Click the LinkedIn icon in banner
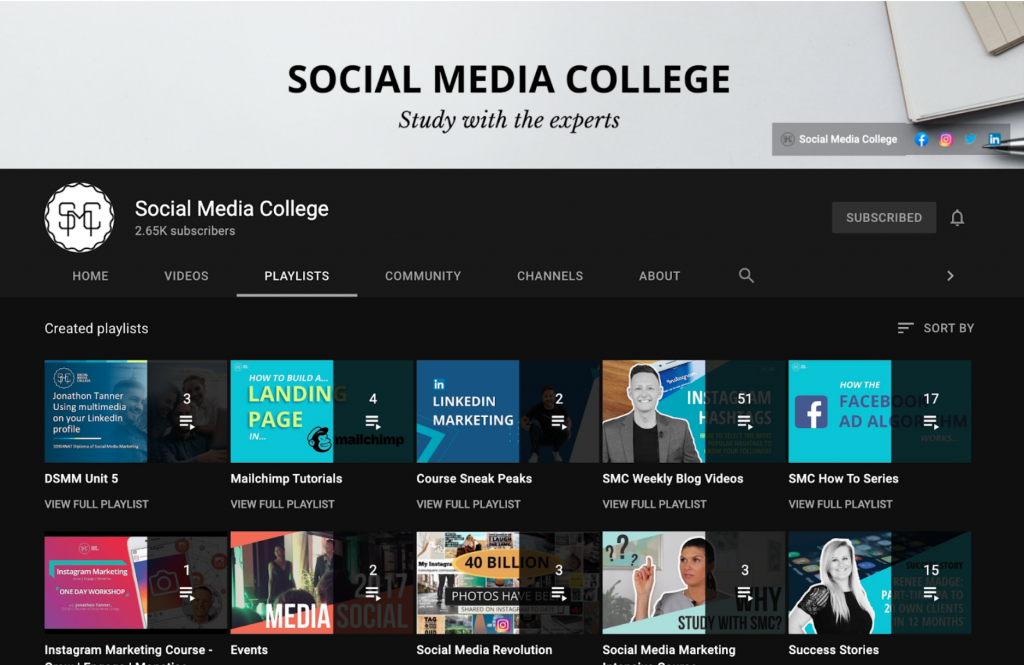The height and width of the screenshot is (665, 1024). pyautogui.click(x=994, y=139)
